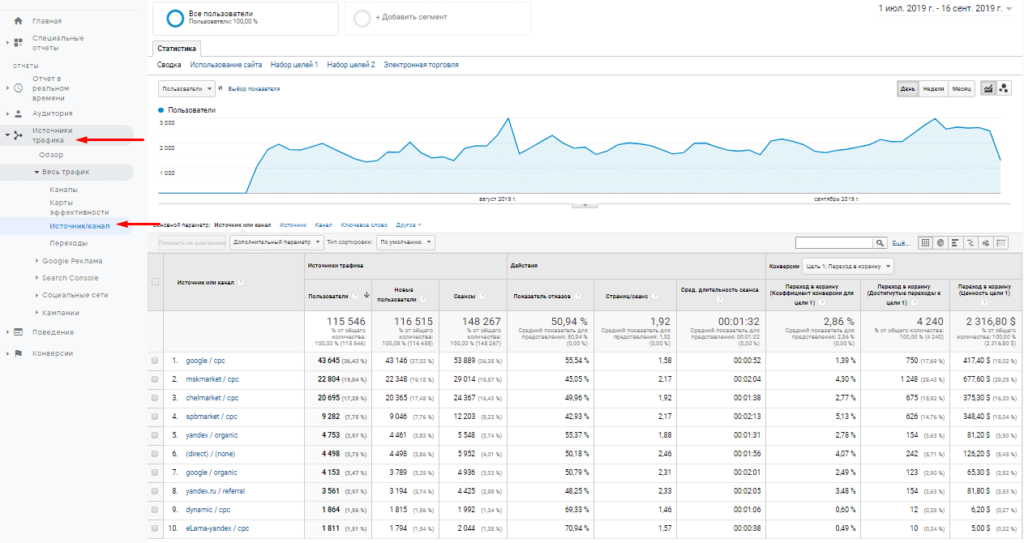Select the line chart type icon

click(x=987, y=88)
